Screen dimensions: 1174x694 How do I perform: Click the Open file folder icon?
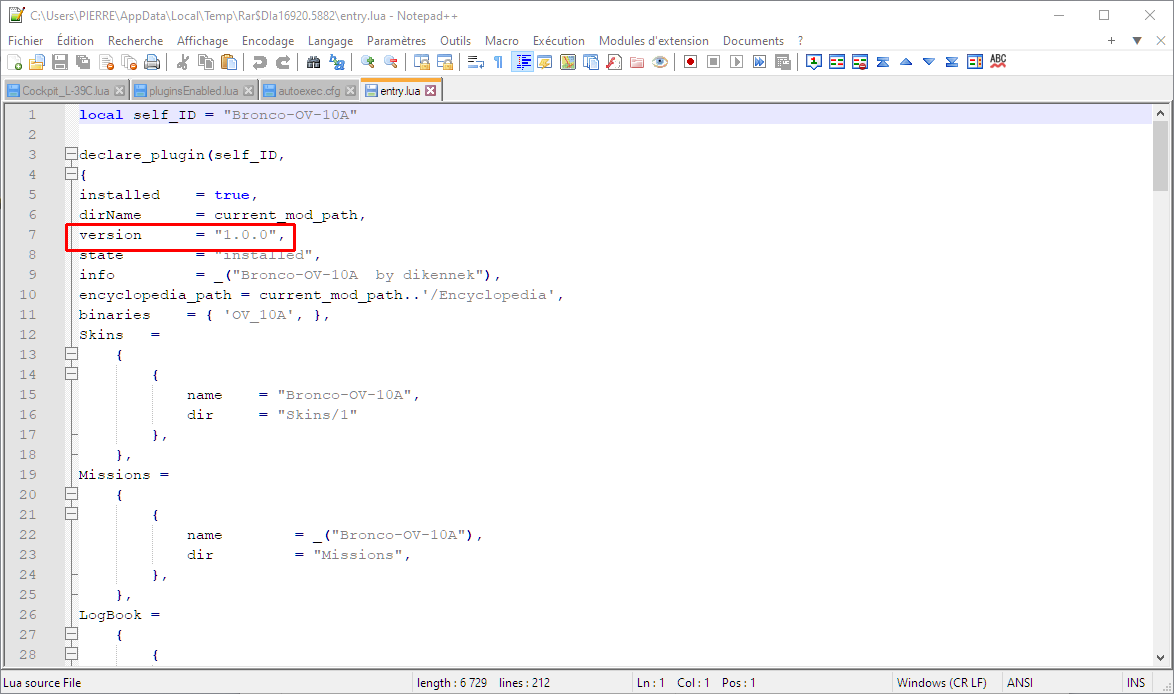tap(37, 62)
